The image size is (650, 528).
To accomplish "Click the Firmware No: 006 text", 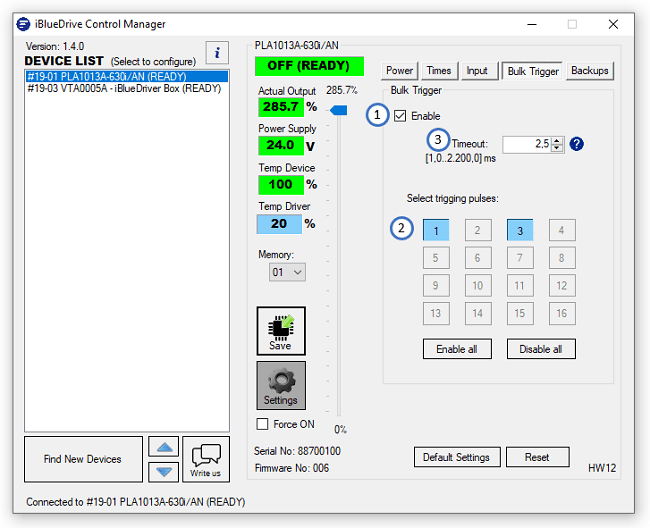I will coord(292,468).
